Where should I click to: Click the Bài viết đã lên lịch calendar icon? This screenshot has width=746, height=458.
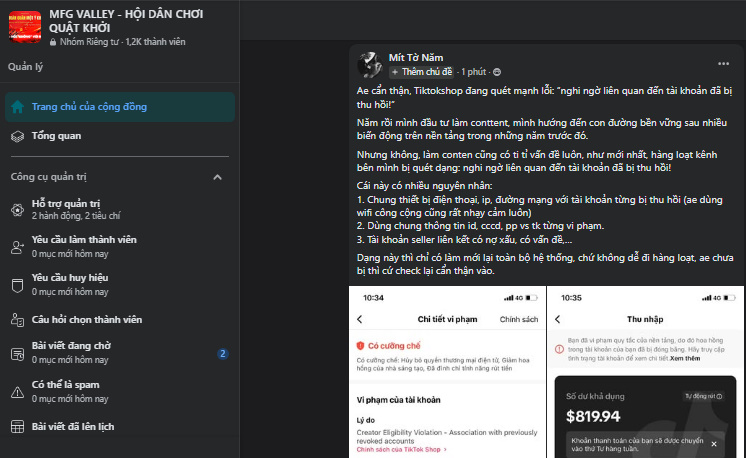17,426
